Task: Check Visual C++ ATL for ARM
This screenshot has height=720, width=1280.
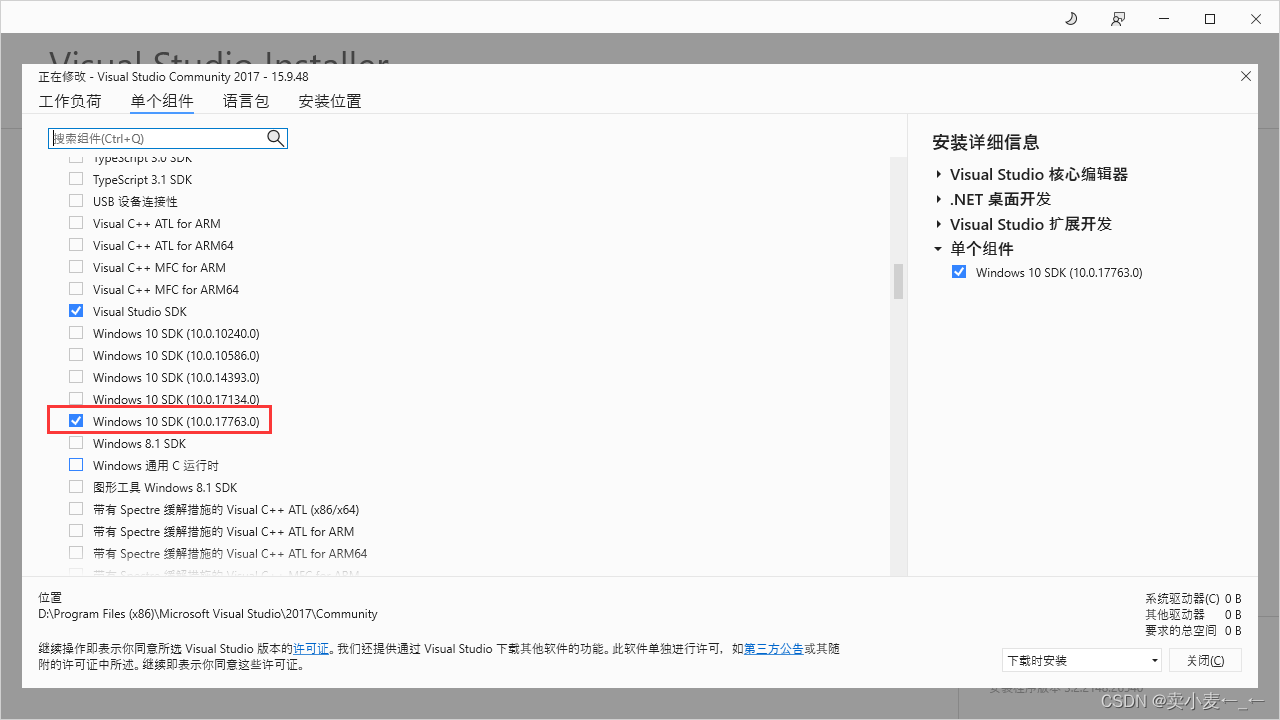Action: pyautogui.click(x=76, y=223)
